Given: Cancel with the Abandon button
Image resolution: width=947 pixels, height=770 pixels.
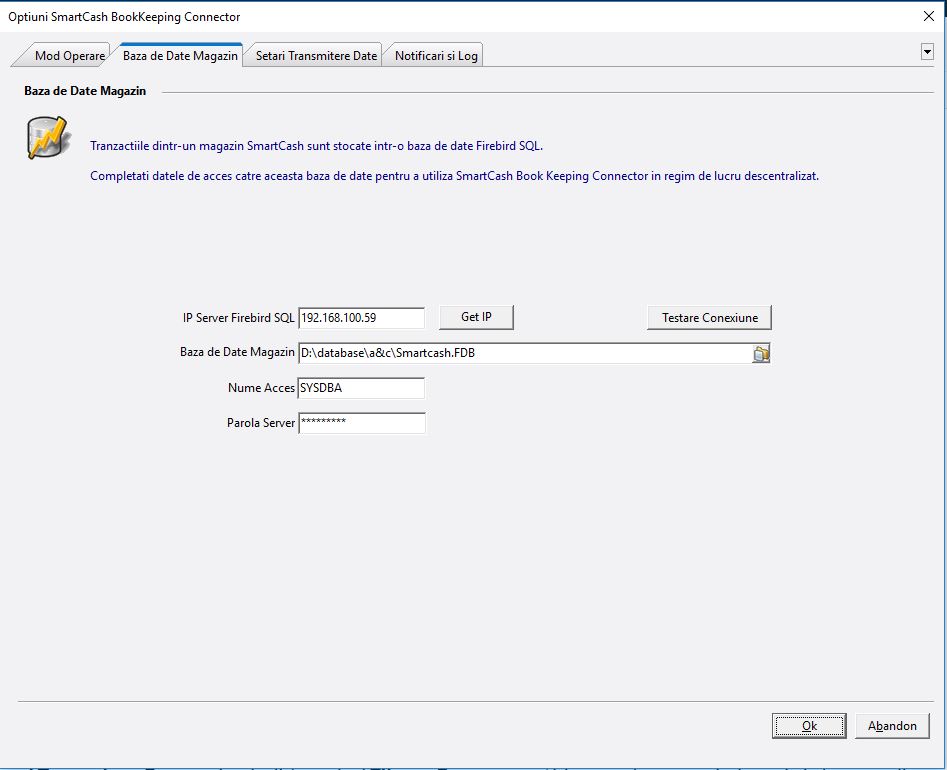Looking at the screenshot, I should [x=892, y=725].
